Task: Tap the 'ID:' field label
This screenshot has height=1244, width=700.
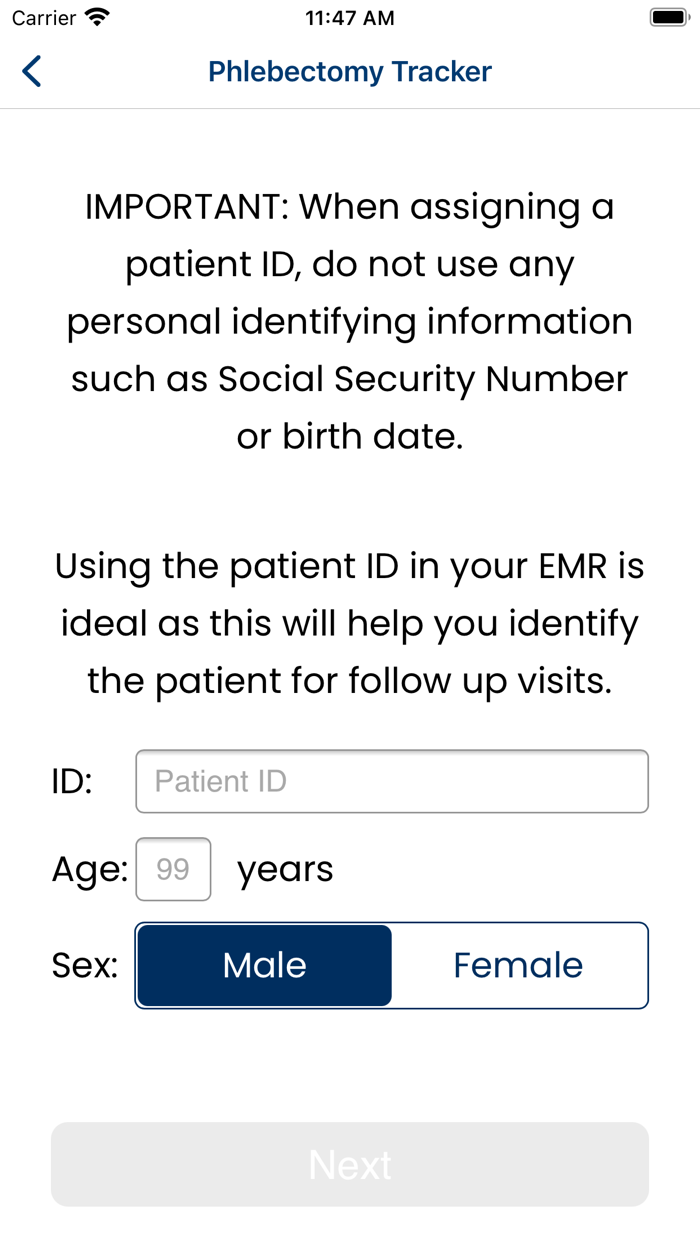Action: [x=72, y=781]
